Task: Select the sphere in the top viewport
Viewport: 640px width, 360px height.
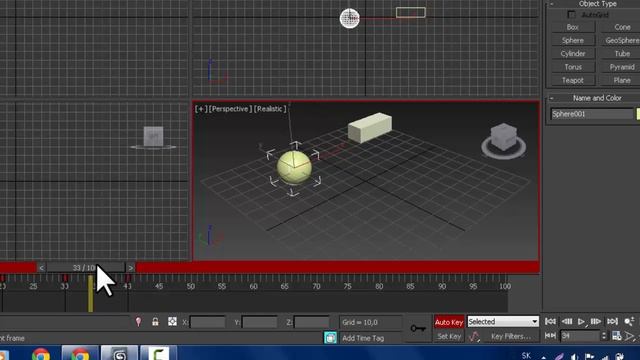Action: [350, 18]
